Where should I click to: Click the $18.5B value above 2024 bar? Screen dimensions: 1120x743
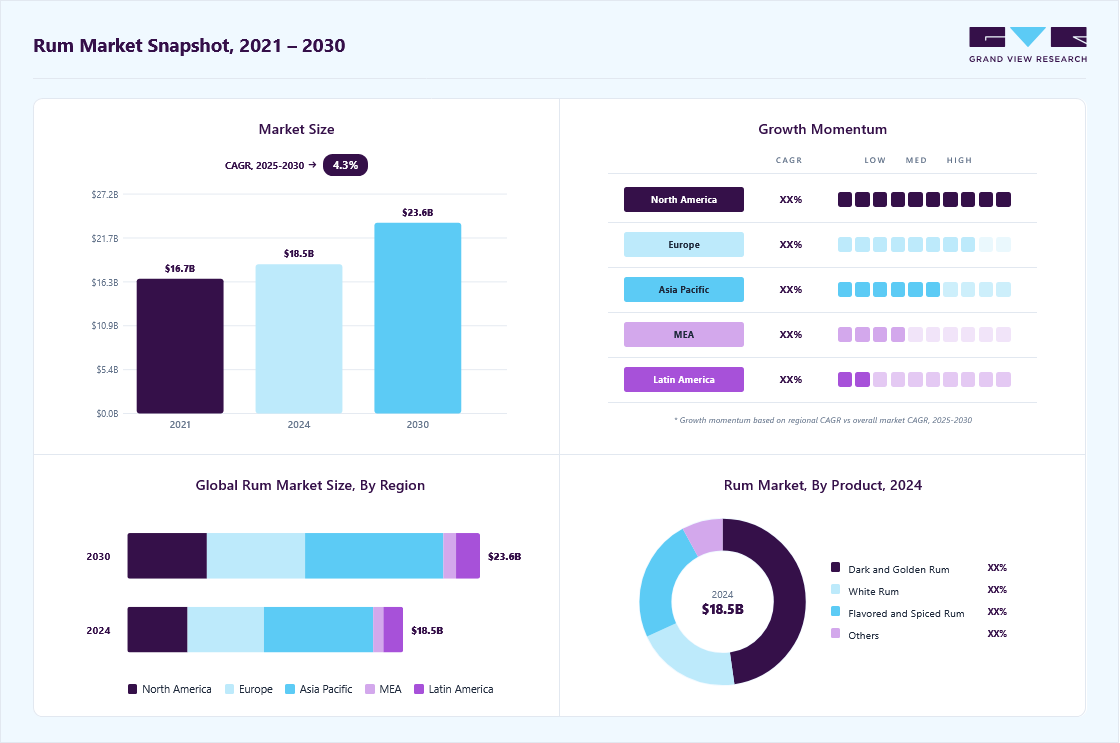[x=299, y=254]
